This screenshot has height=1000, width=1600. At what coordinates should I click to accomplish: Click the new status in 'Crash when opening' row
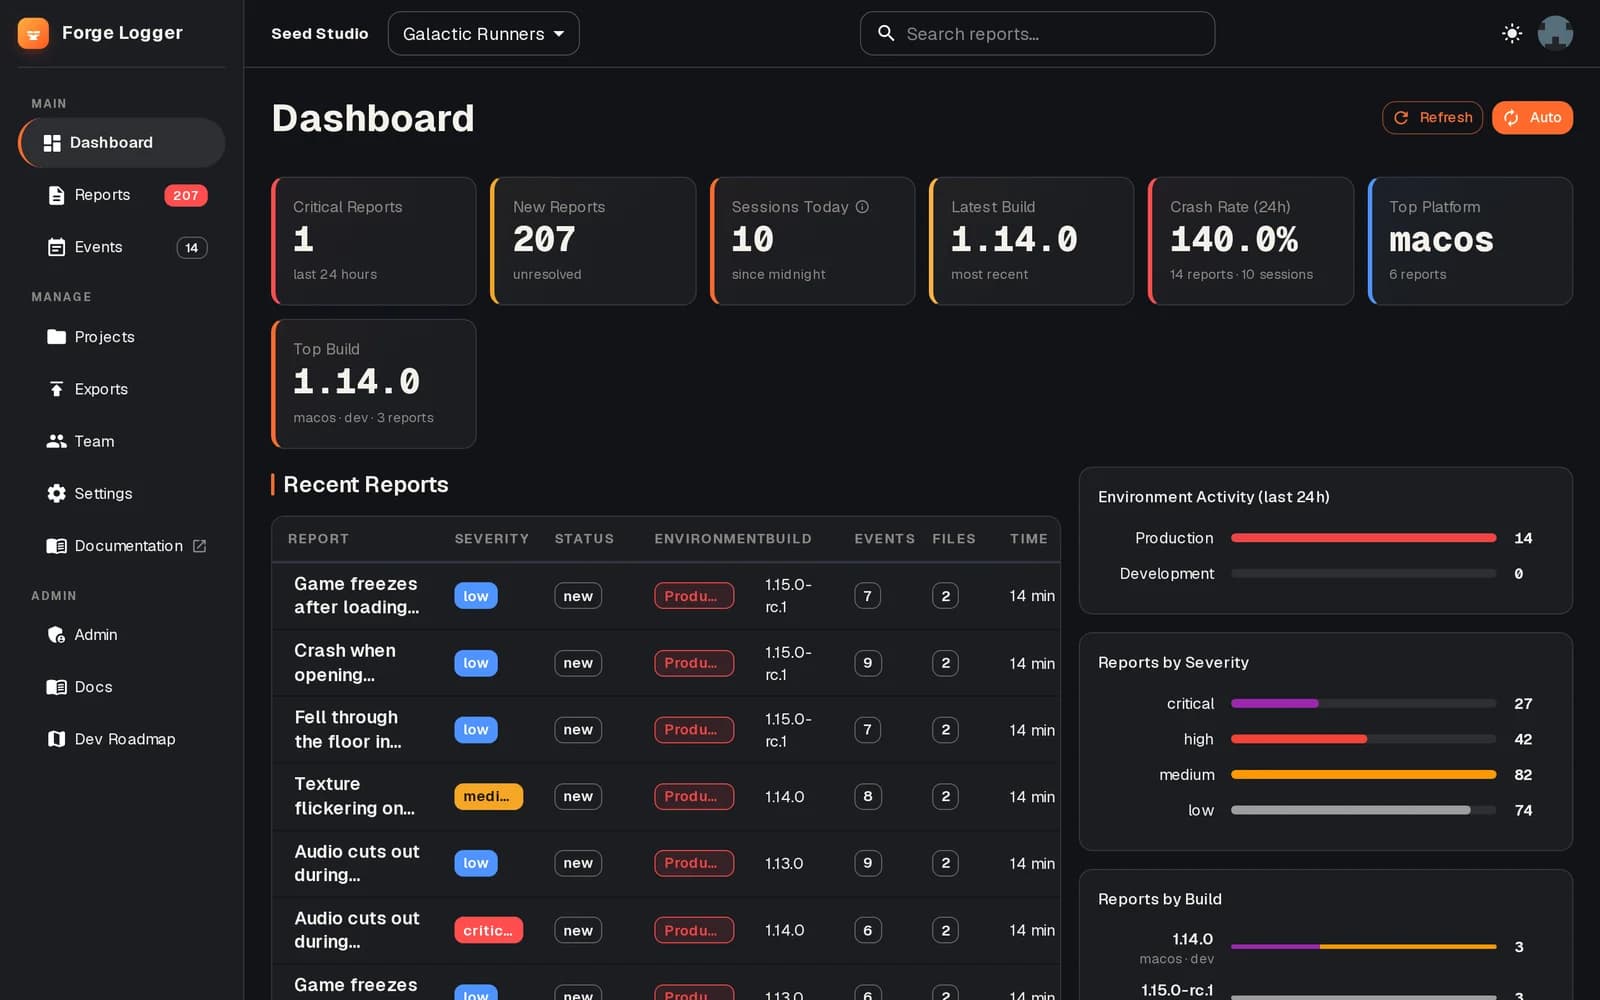pos(578,663)
